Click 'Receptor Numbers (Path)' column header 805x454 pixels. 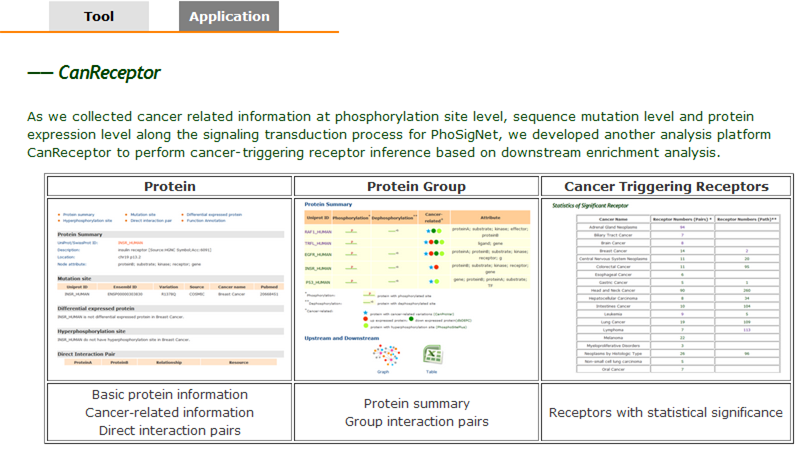point(747,219)
